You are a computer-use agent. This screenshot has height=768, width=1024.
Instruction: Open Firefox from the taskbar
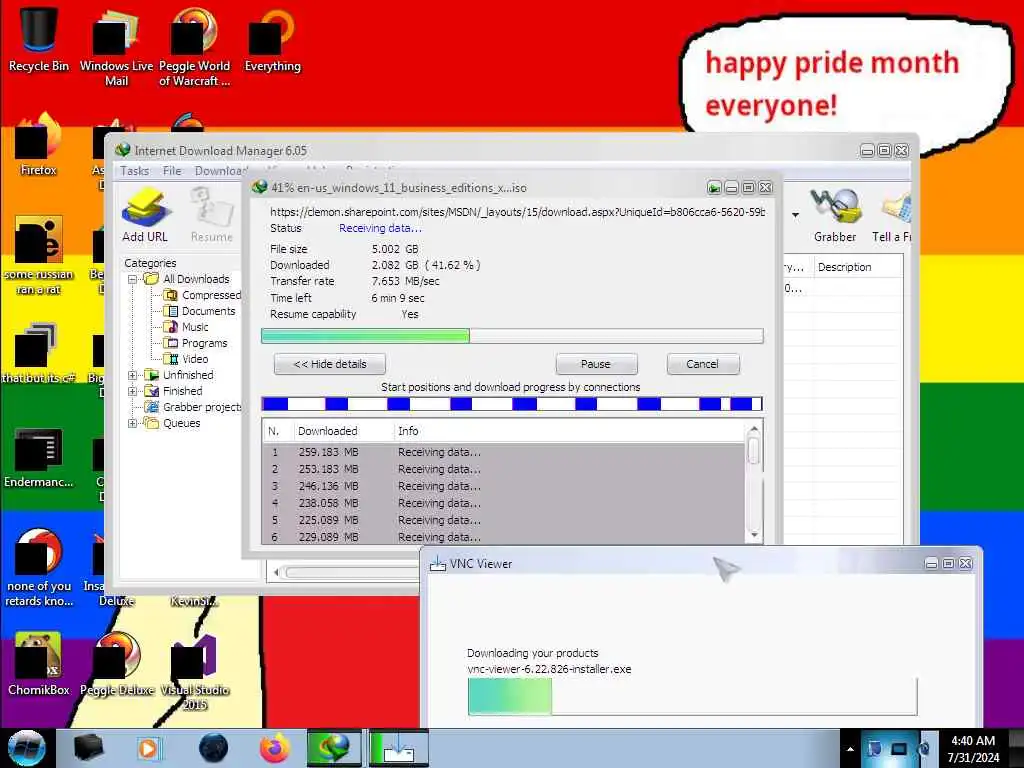[275, 748]
